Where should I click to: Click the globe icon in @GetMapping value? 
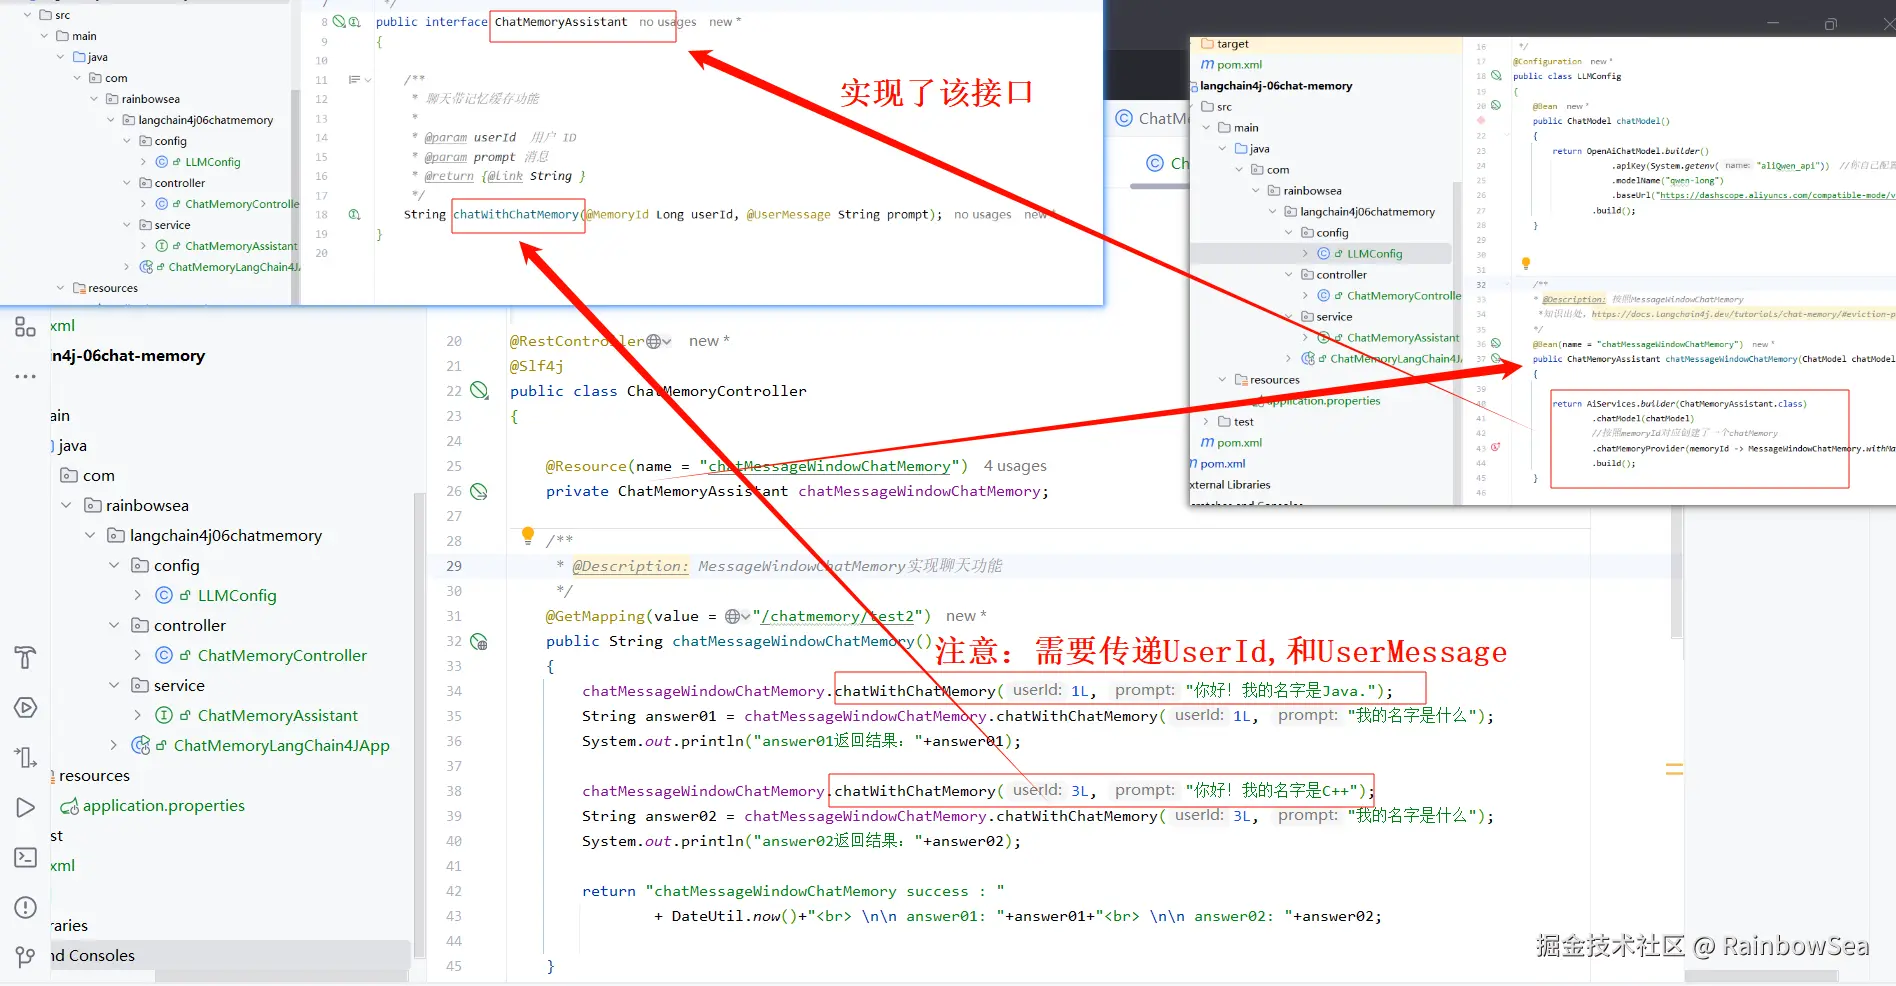click(x=732, y=616)
